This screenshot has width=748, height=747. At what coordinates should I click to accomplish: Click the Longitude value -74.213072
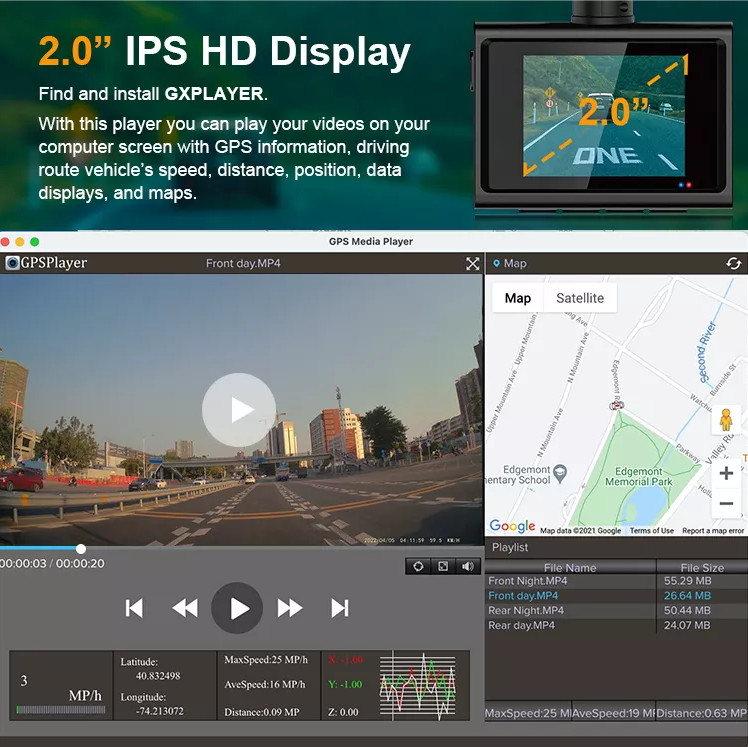click(x=159, y=711)
